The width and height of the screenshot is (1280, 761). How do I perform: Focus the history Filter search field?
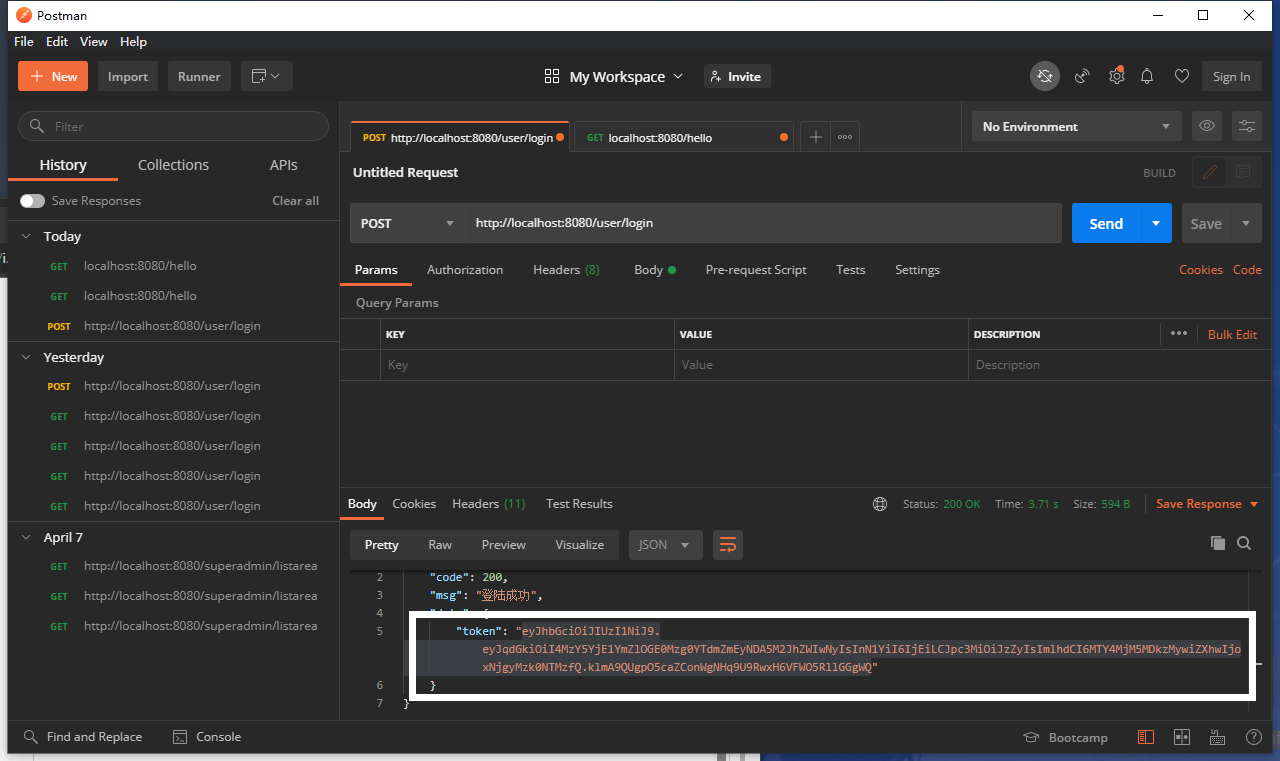(173, 126)
